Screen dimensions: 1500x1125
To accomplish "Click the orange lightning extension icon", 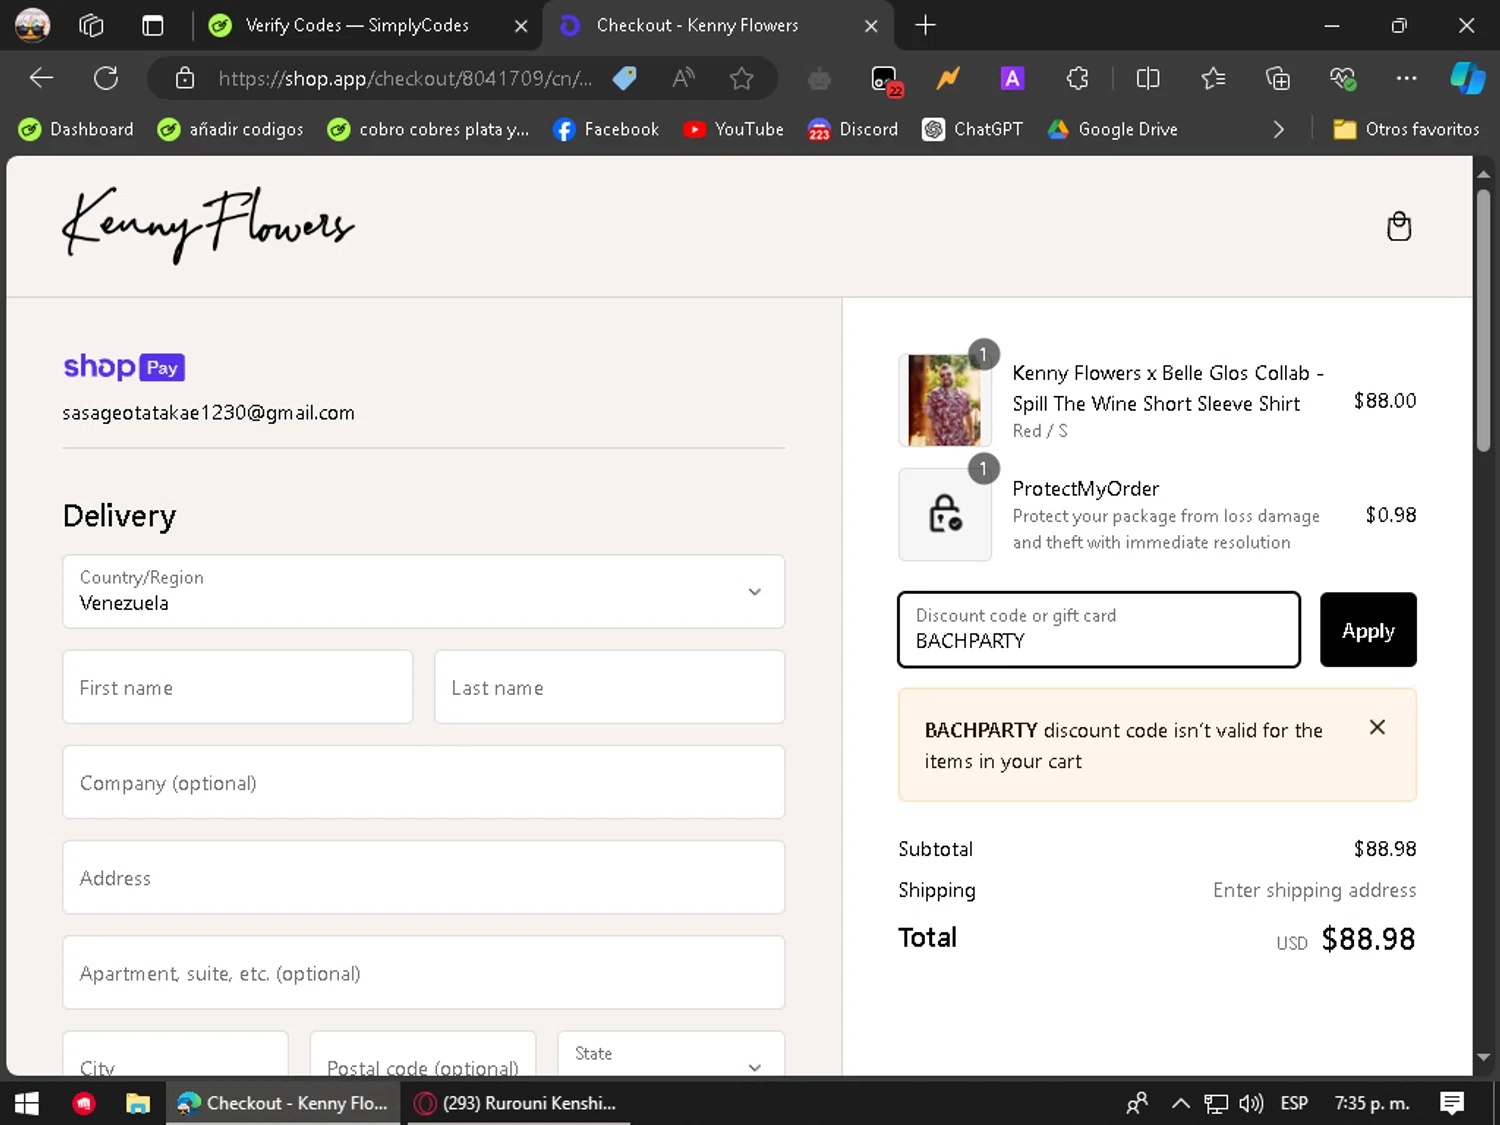I will click(947, 78).
